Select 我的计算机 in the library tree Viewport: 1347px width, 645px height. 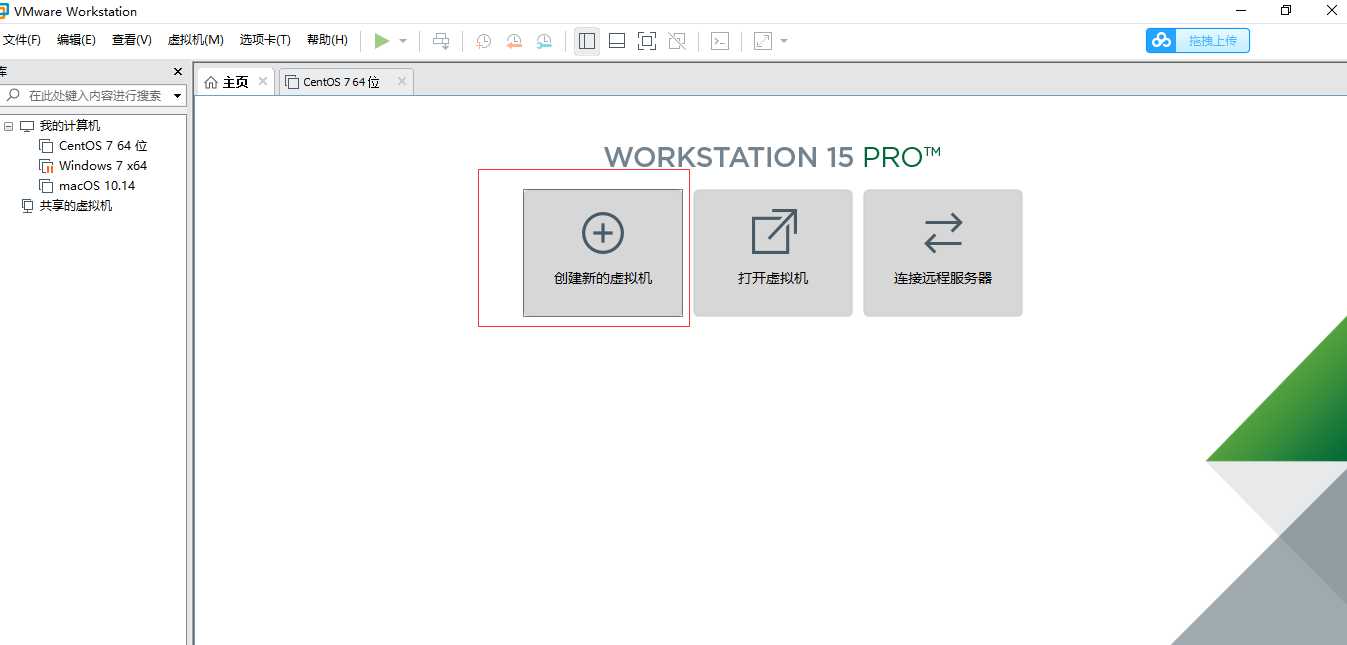coord(70,126)
